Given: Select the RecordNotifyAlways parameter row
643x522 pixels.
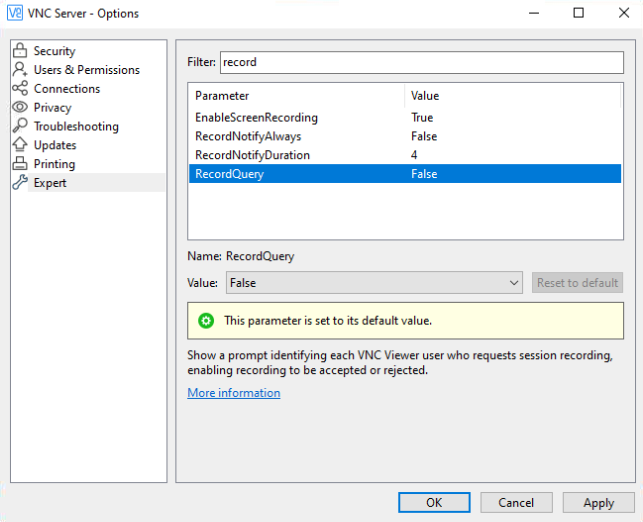Looking at the screenshot, I should pos(405,136).
